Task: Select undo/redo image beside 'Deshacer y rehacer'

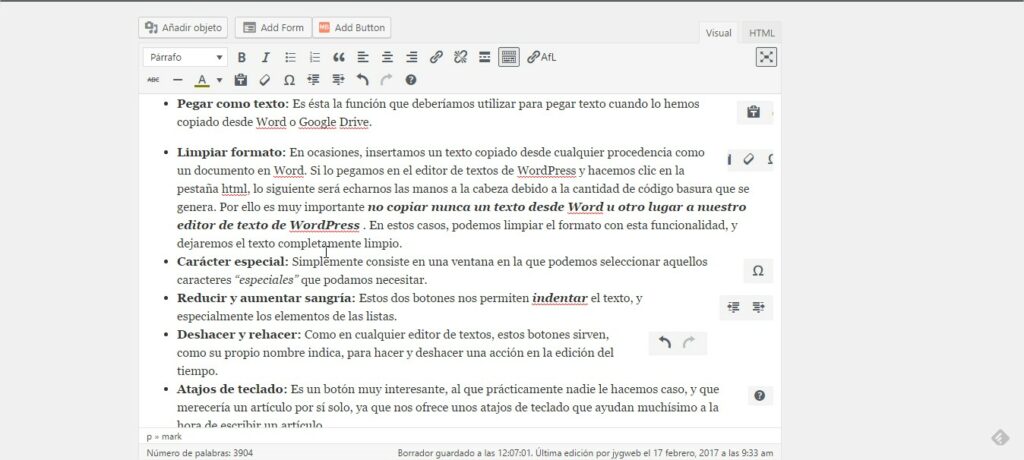Action: (x=678, y=343)
